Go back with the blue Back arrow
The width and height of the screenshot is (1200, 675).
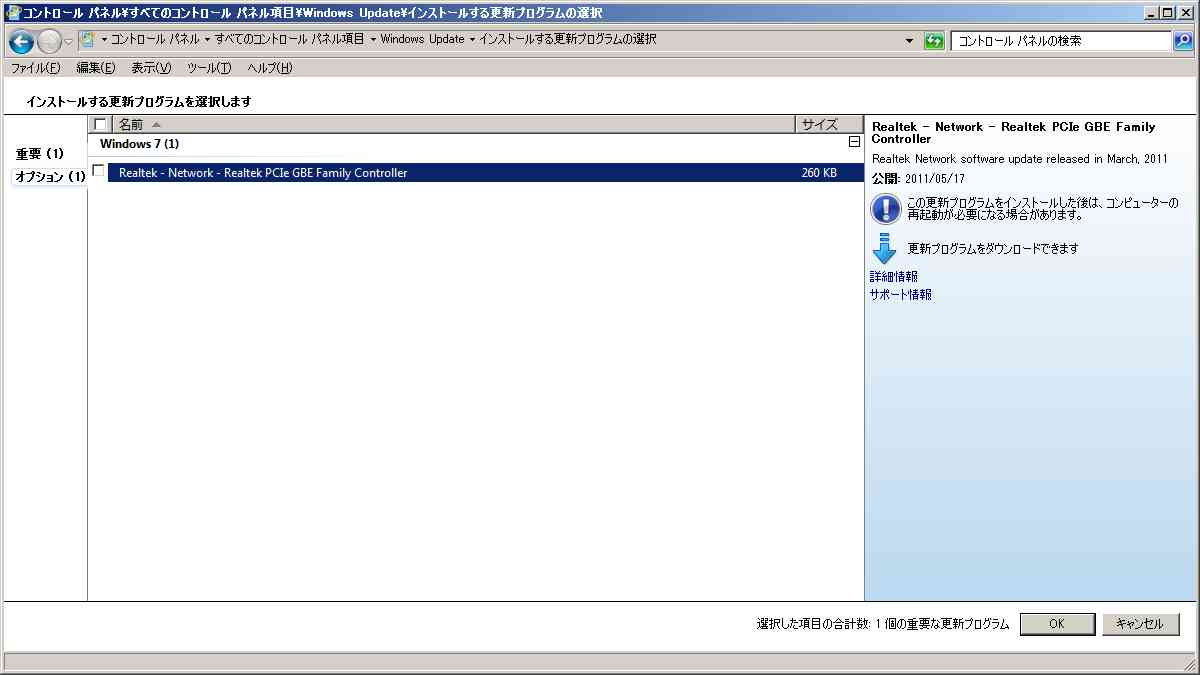[22, 41]
